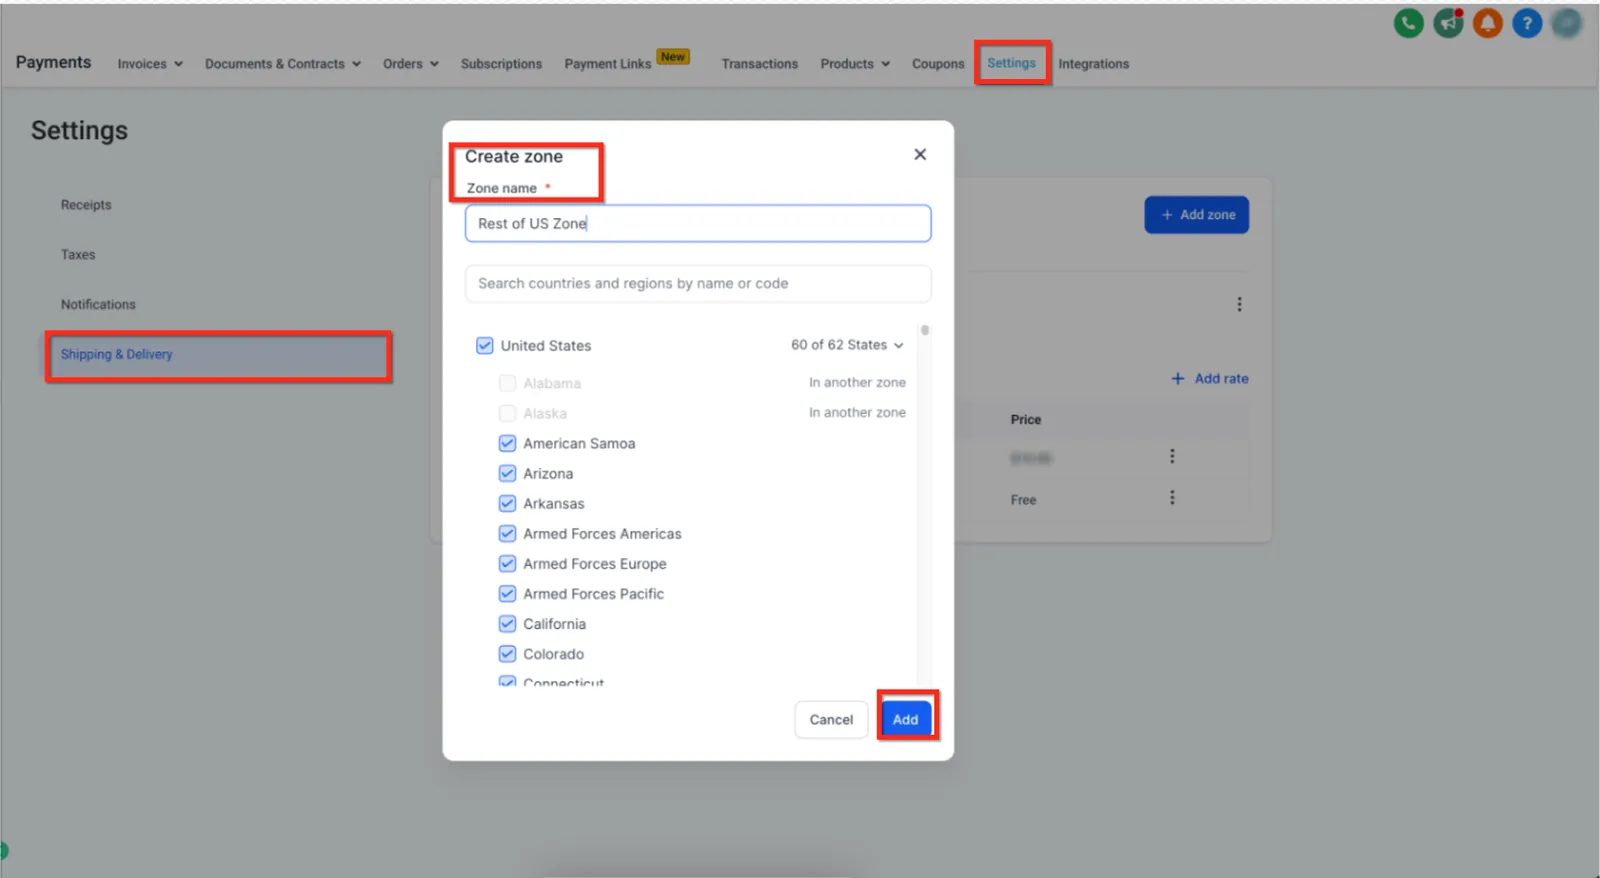Uncheck California

click(507, 623)
